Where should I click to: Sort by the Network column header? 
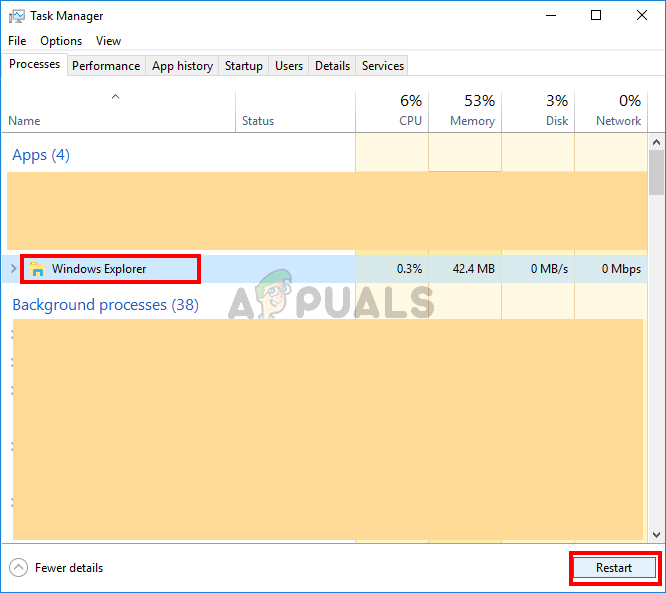pyautogui.click(x=611, y=111)
